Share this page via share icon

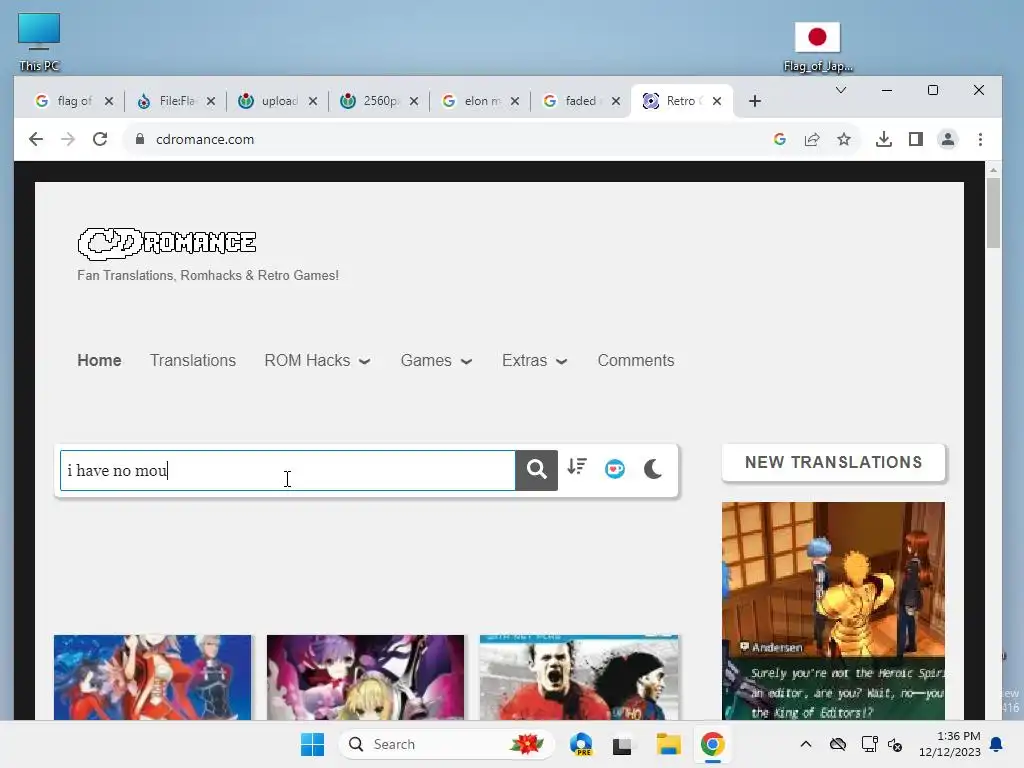[x=812, y=139]
